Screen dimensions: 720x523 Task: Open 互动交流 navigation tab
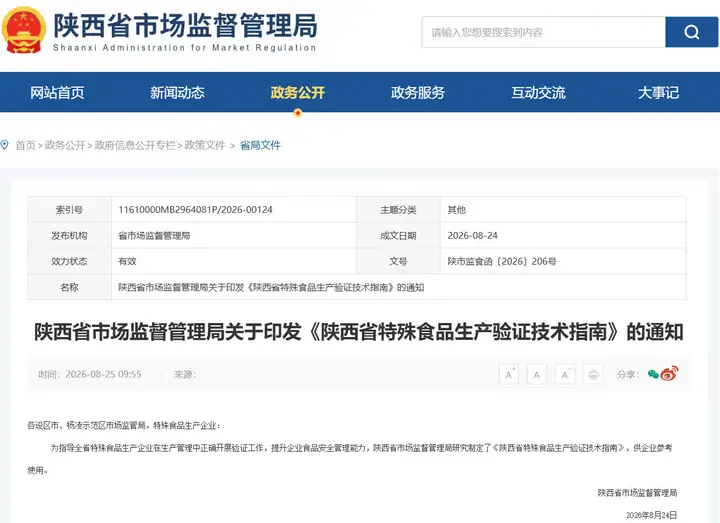(x=538, y=93)
